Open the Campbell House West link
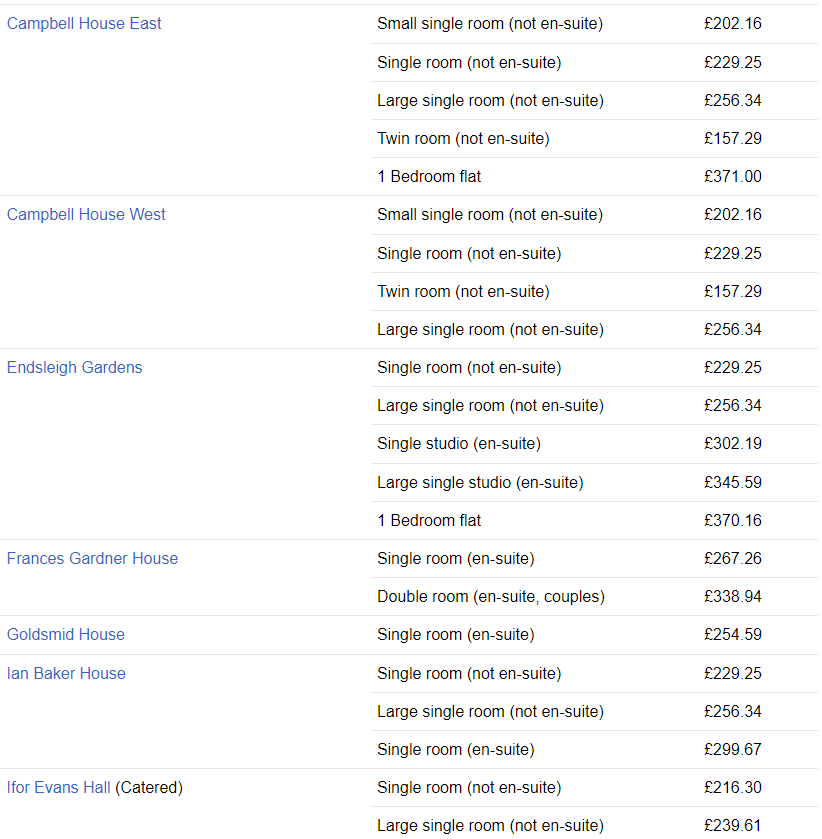 point(86,215)
